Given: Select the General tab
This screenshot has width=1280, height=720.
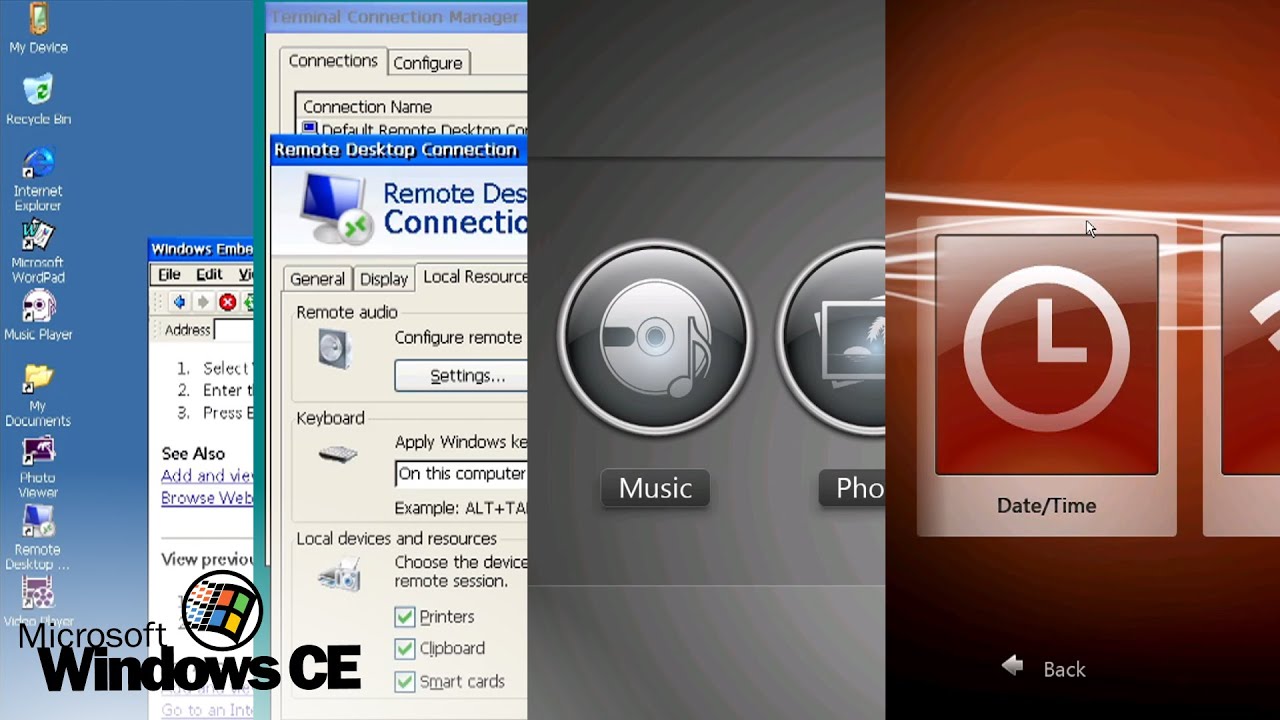Looking at the screenshot, I should (x=317, y=279).
